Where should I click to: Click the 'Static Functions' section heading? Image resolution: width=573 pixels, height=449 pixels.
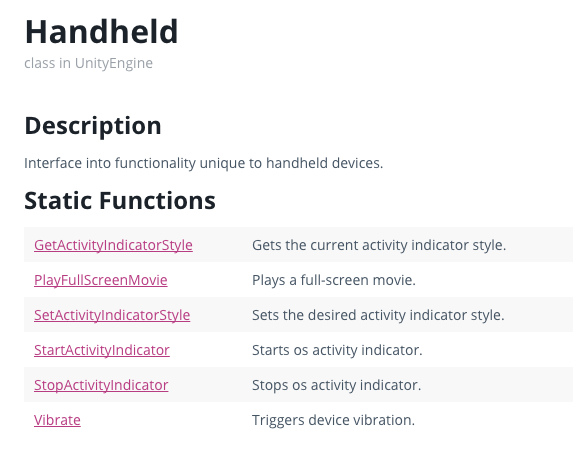pos(120,201)
